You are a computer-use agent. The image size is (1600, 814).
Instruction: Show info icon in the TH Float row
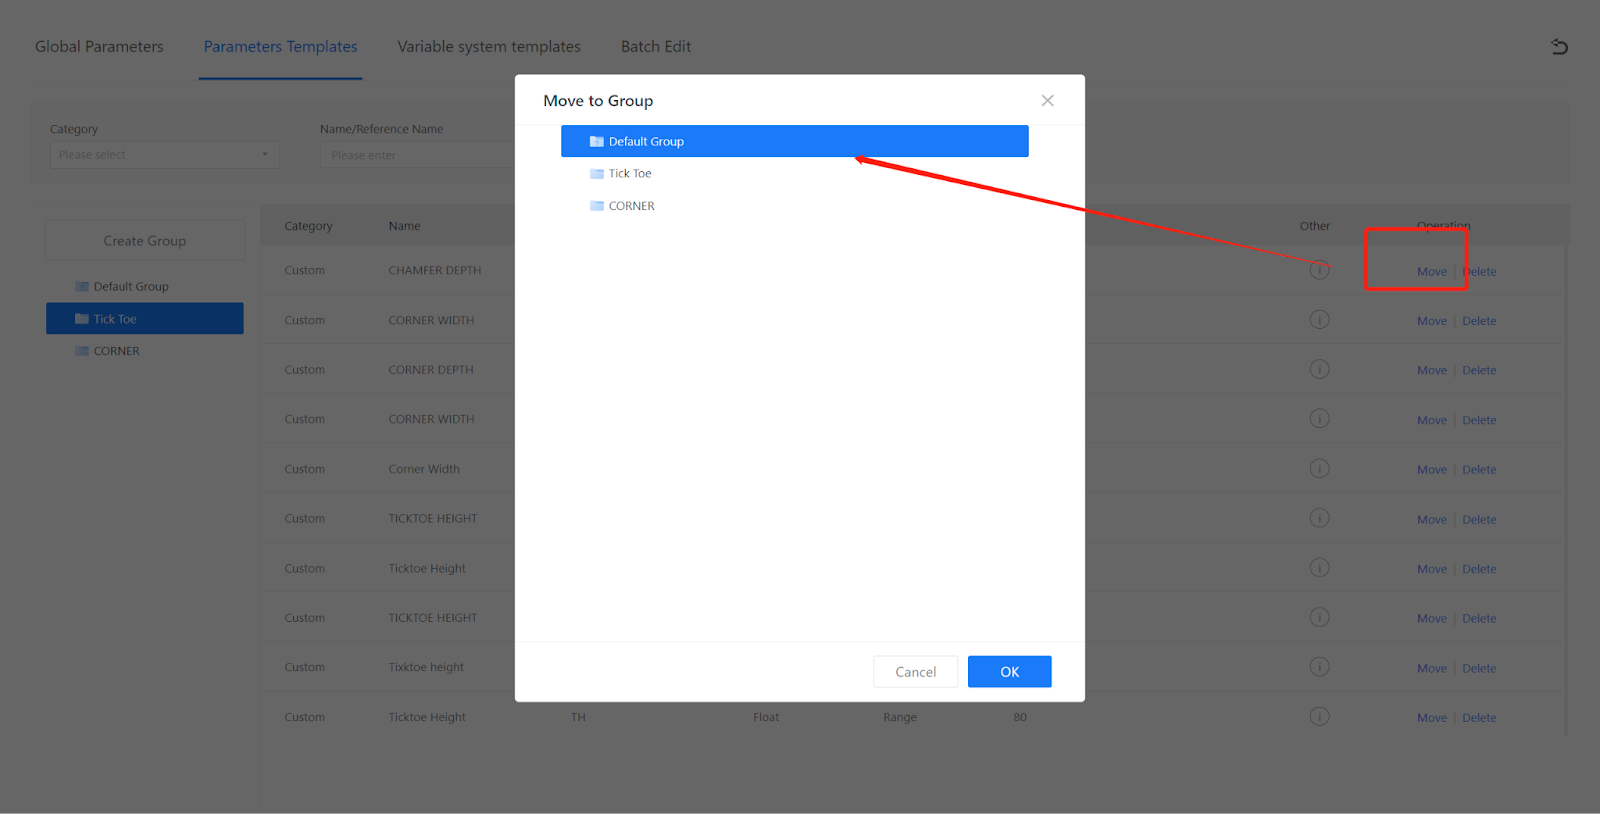(x=1320, y=716)
